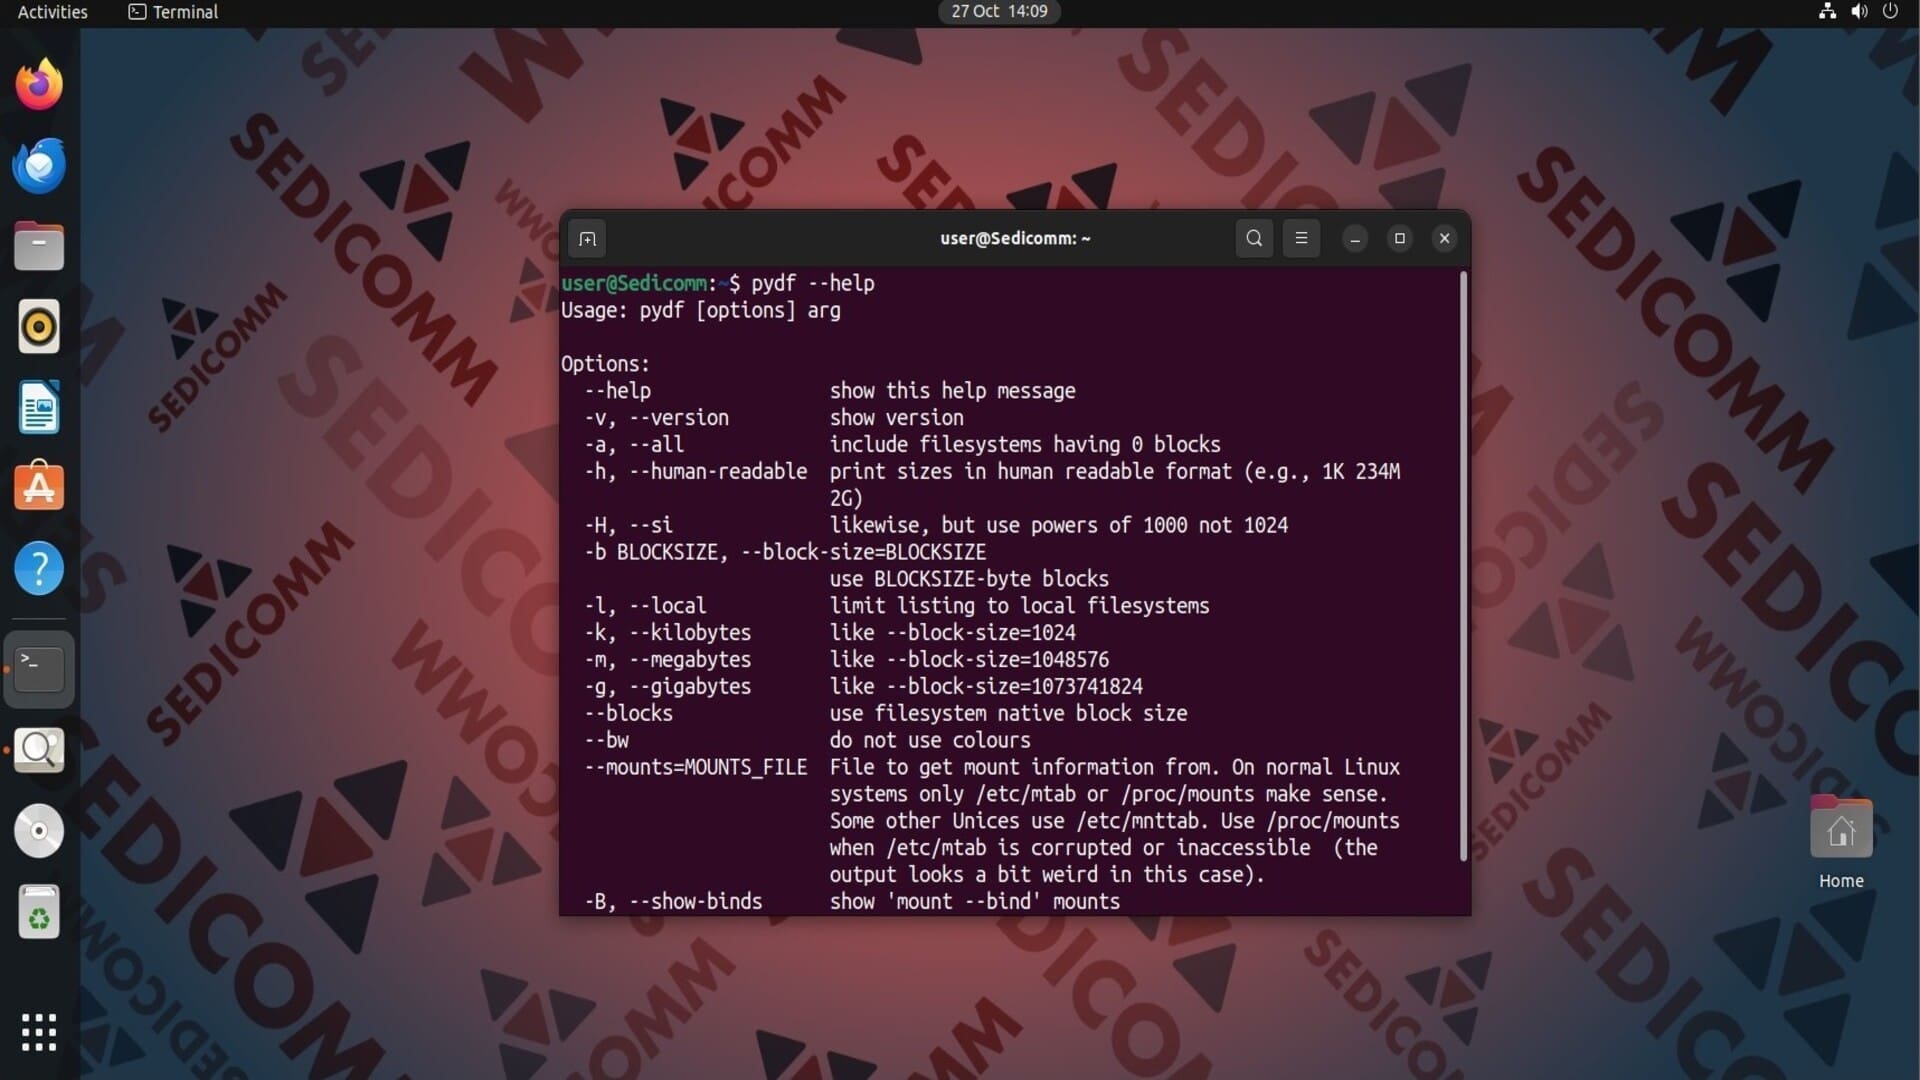Open the Files manager dock icon
This screenshot has width=1920, height=1080.
tap(39, 246)
